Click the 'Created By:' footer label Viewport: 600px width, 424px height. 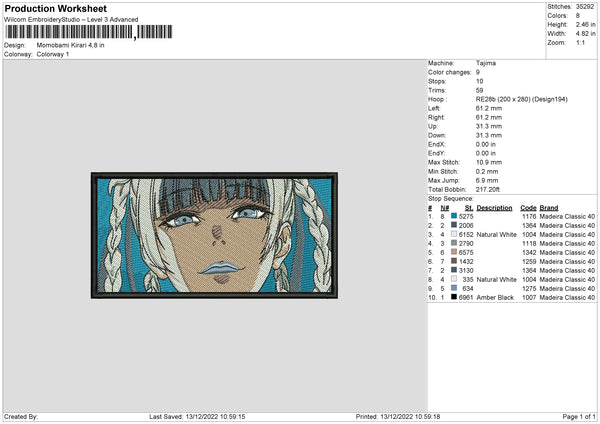21,416
